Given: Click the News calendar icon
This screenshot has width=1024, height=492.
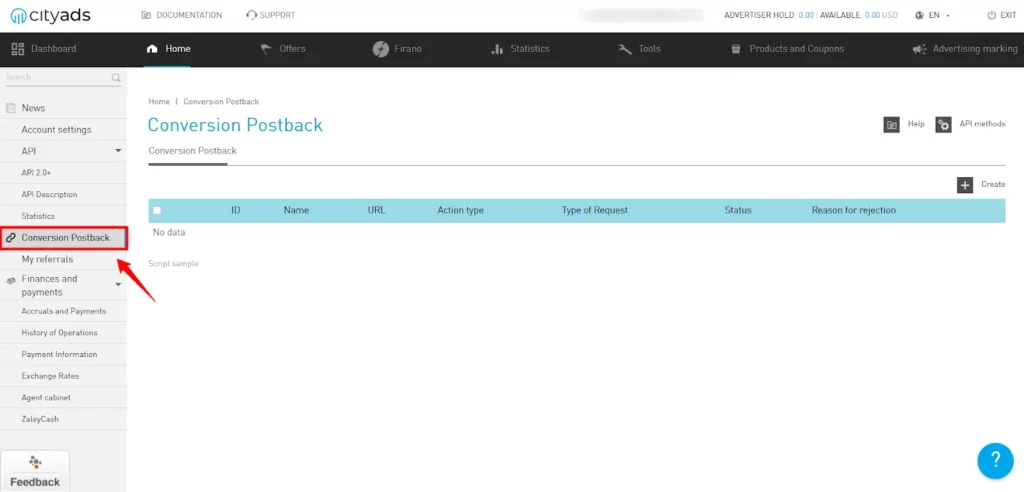Looking at the screenshot, I should point(10,108).
